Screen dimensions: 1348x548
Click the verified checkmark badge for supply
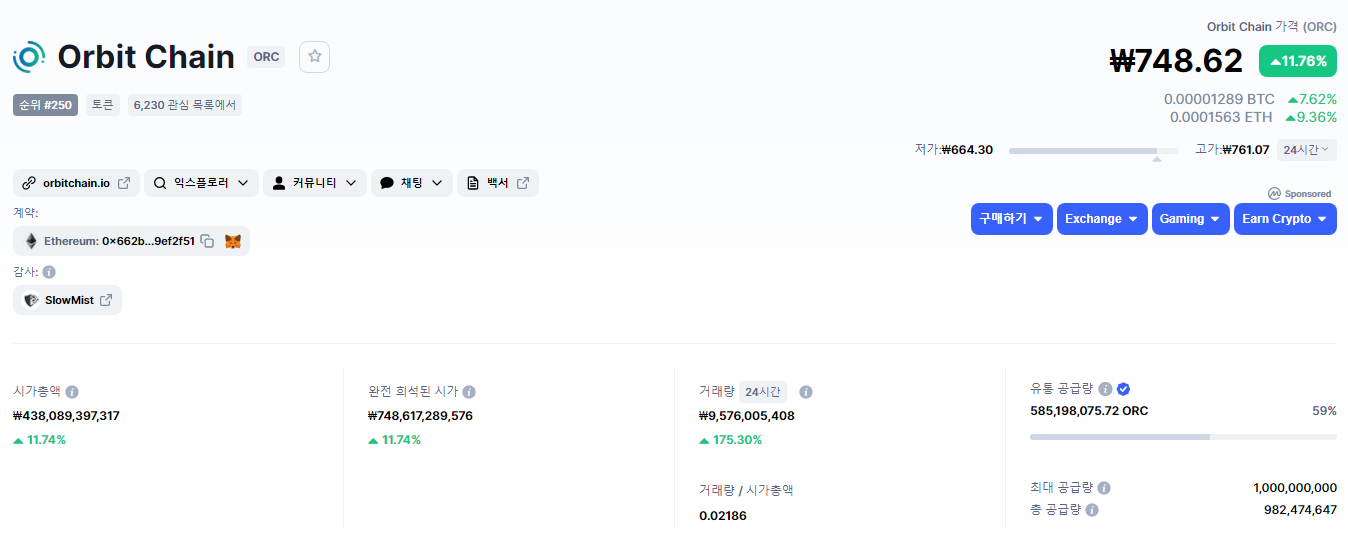click(1123, 389)
